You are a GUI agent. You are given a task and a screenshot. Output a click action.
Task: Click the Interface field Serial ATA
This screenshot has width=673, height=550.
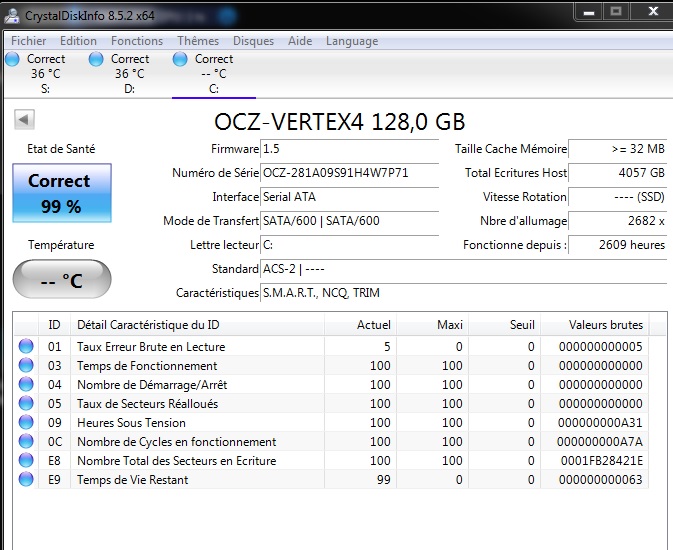349,197
